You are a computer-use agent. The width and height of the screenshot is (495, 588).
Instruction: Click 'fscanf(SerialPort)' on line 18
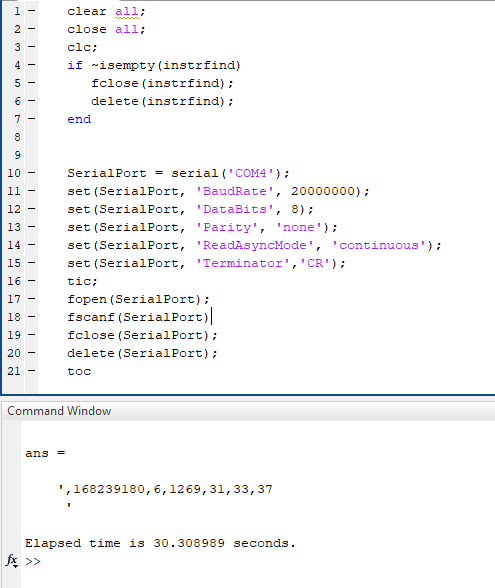138,317
